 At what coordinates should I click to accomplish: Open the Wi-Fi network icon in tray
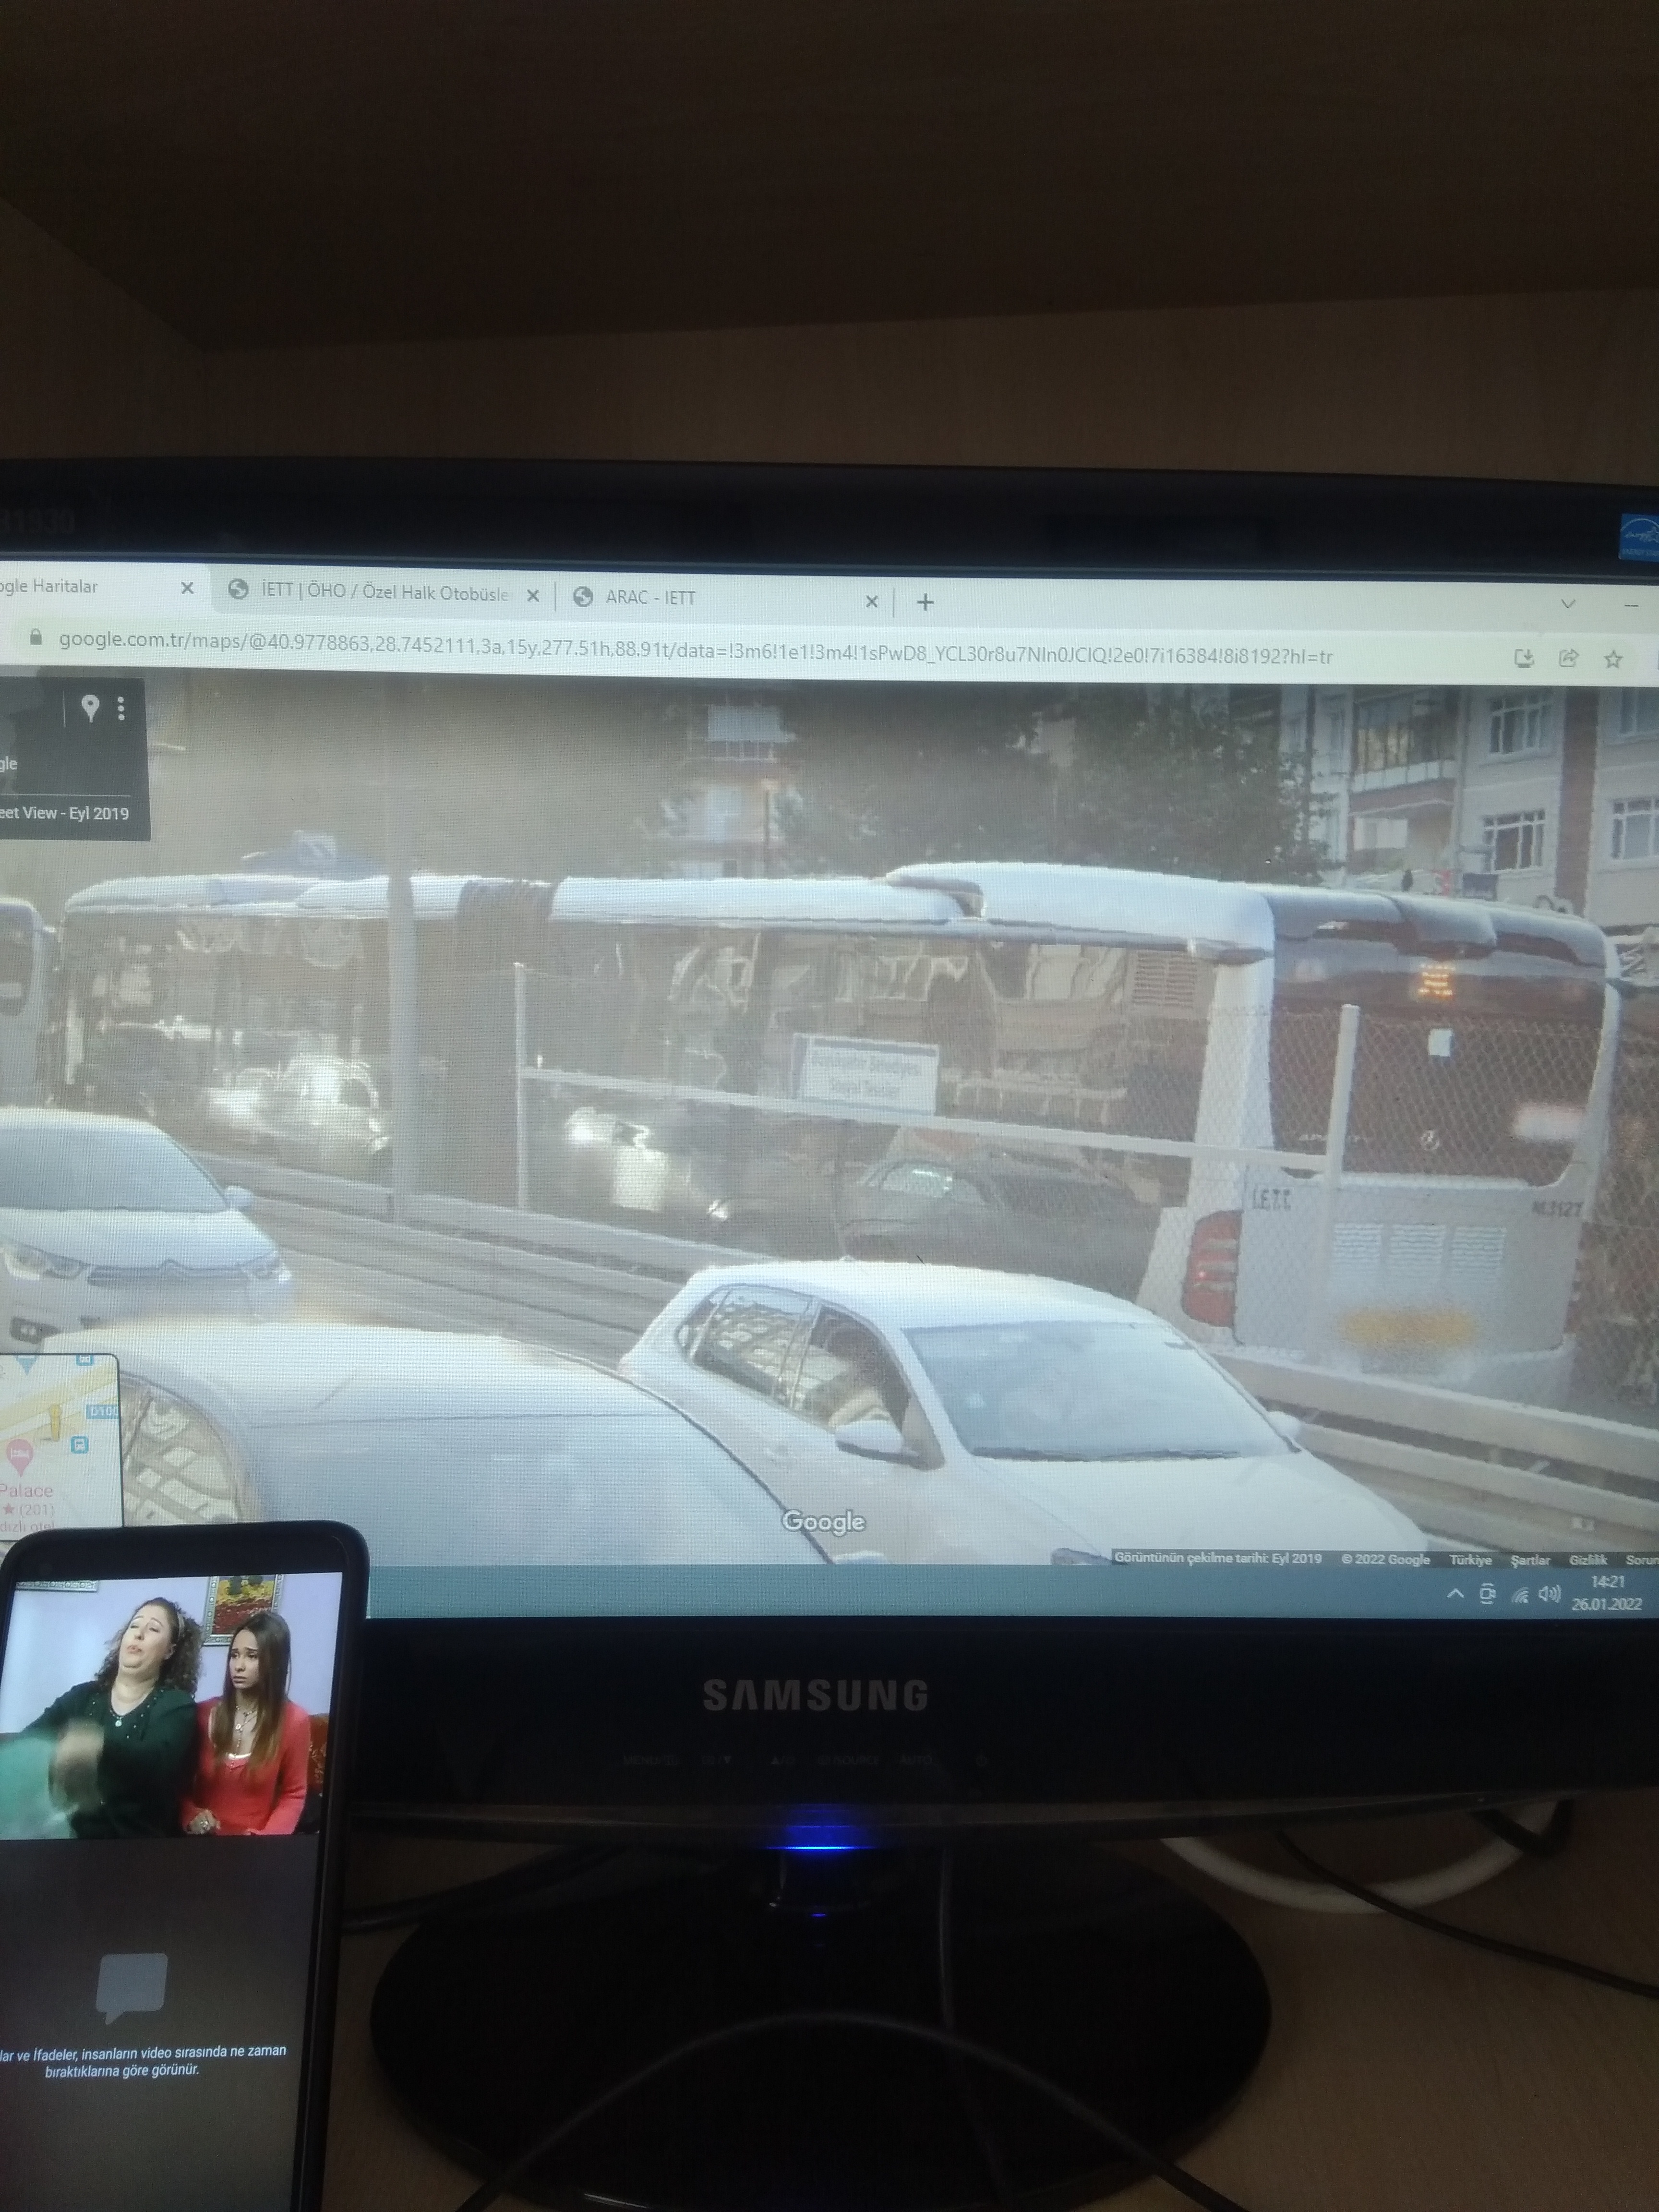click(x=1519, y=1595)
